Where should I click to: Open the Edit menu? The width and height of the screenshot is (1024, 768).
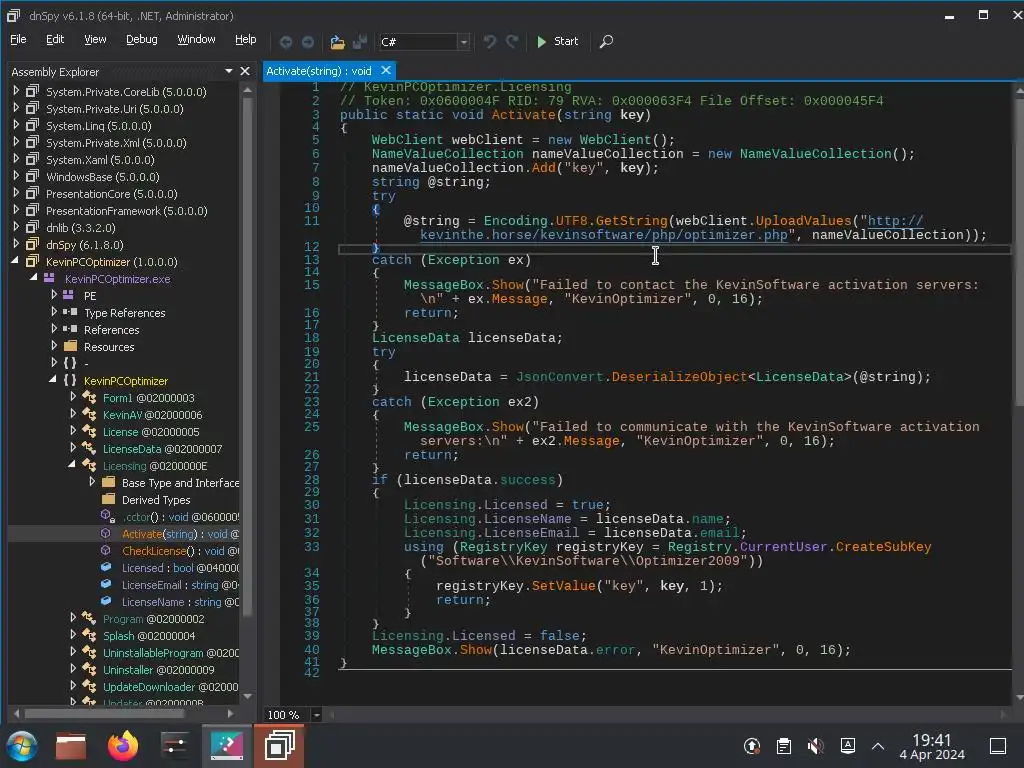55,39
